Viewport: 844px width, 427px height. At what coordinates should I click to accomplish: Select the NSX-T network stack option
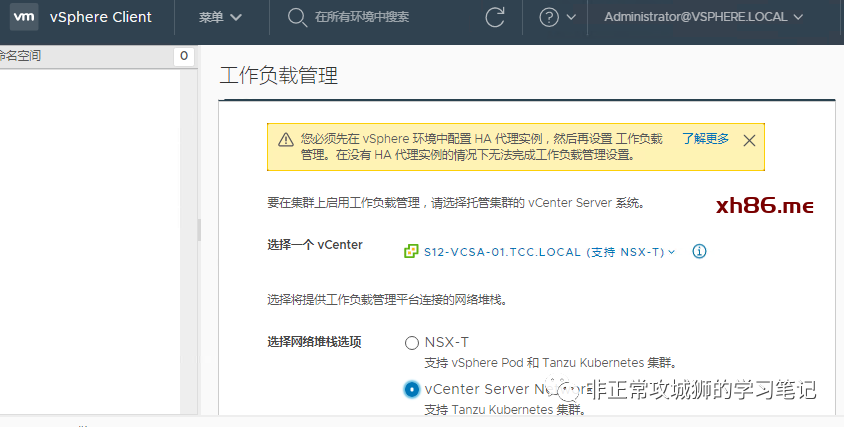(x=412, y=343)
